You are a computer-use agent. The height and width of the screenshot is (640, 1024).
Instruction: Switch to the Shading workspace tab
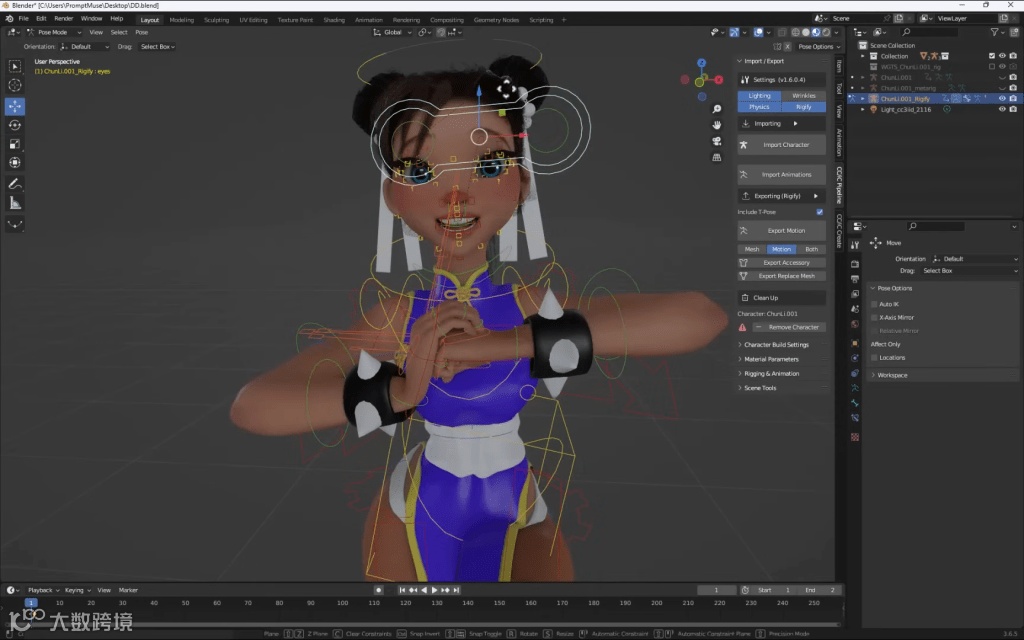334,20
